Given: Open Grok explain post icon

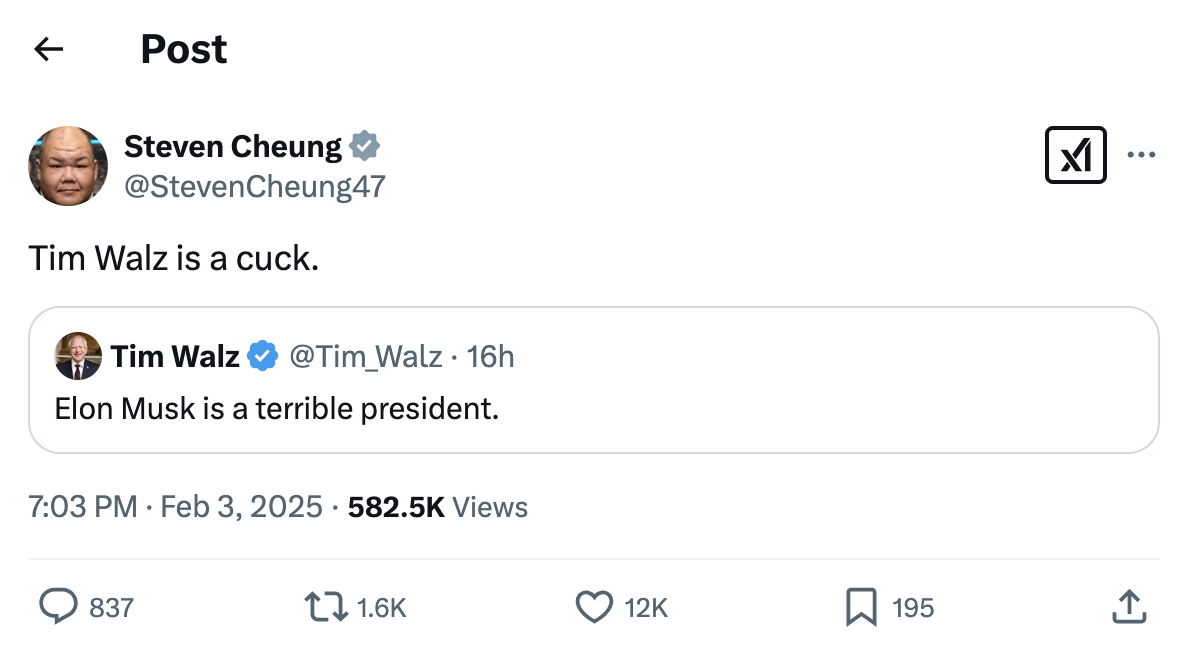Looking at the screenshot, I should click(1075, 155).
